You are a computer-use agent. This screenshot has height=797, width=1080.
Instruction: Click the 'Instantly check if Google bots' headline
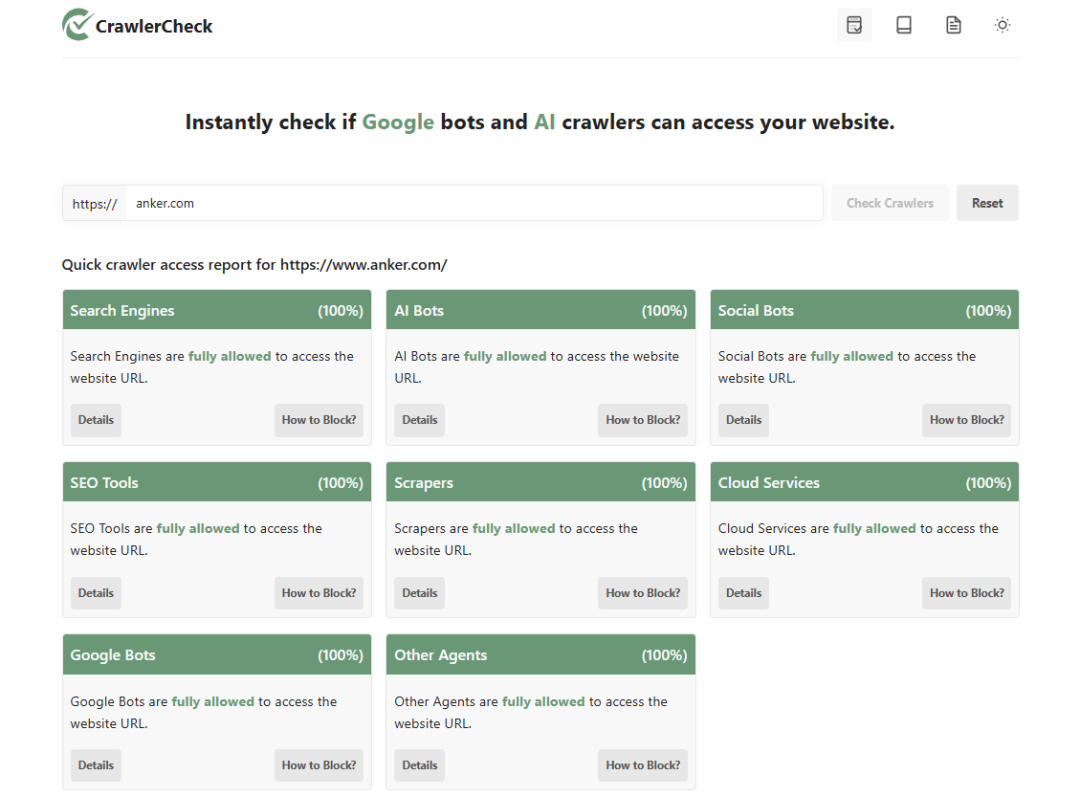540,122
